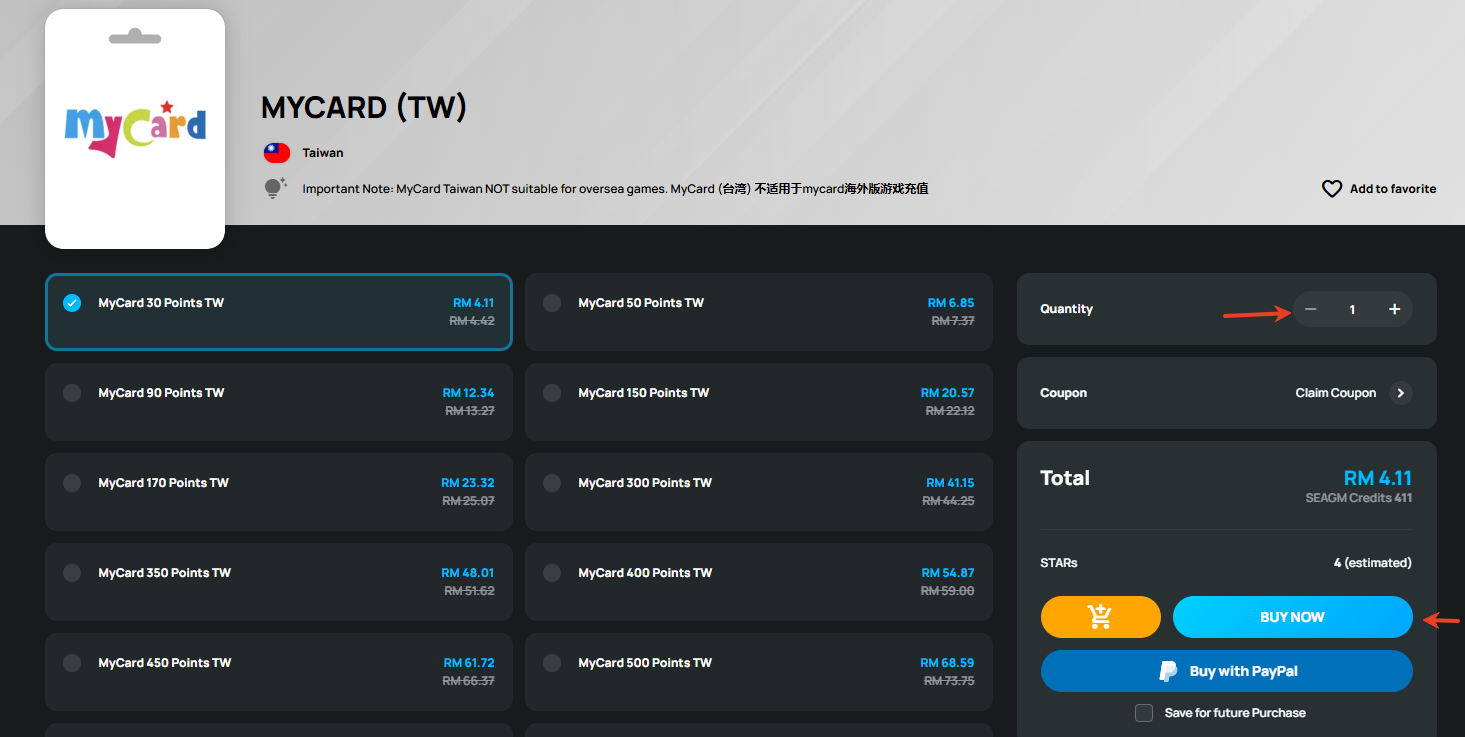Click the RM 54.87 price text

(948, 573)
